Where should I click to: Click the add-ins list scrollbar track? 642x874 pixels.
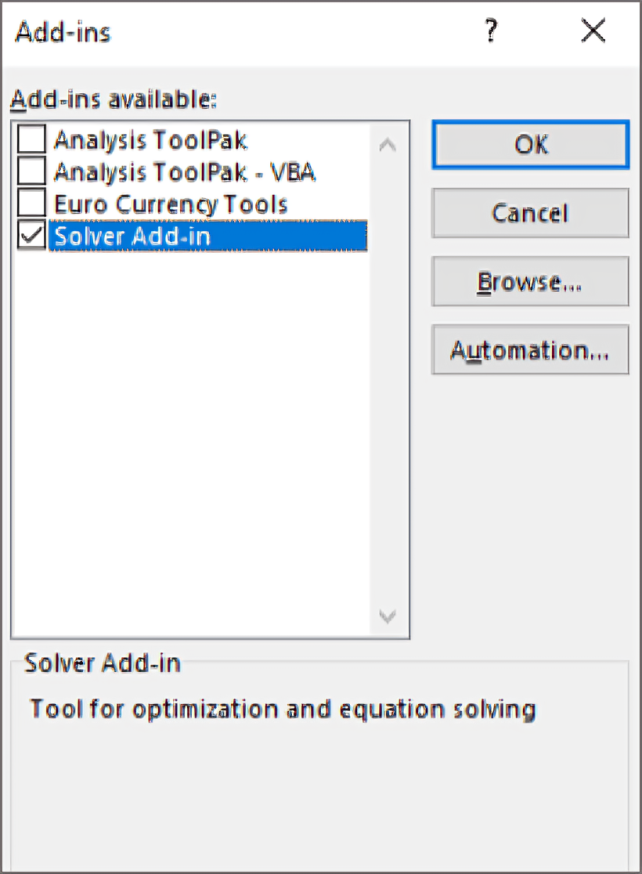click(x=387, y=379)
